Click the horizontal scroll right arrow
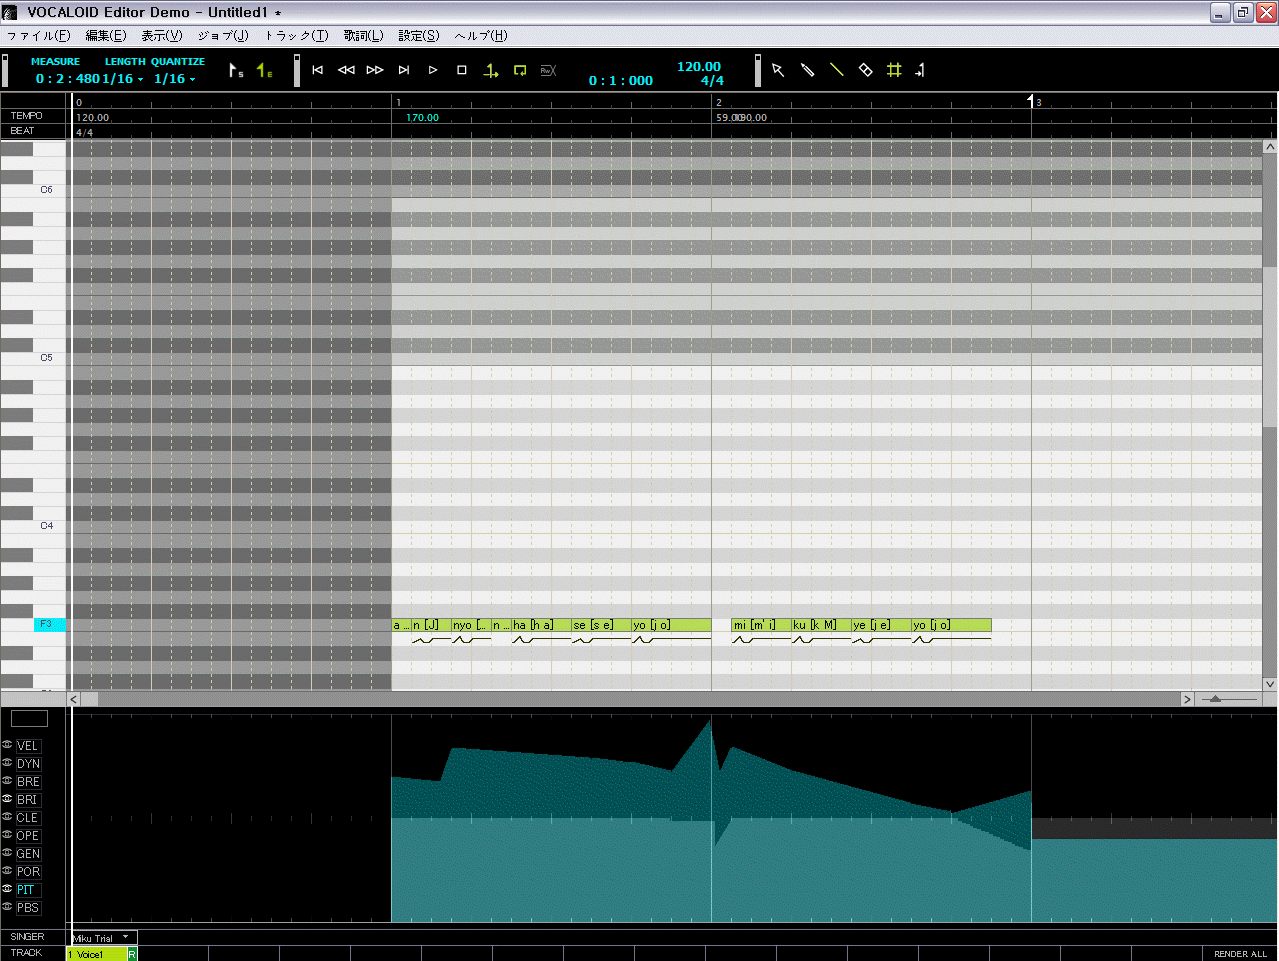Screen dimensions: 1279x961 click(x=1187, y=699)
